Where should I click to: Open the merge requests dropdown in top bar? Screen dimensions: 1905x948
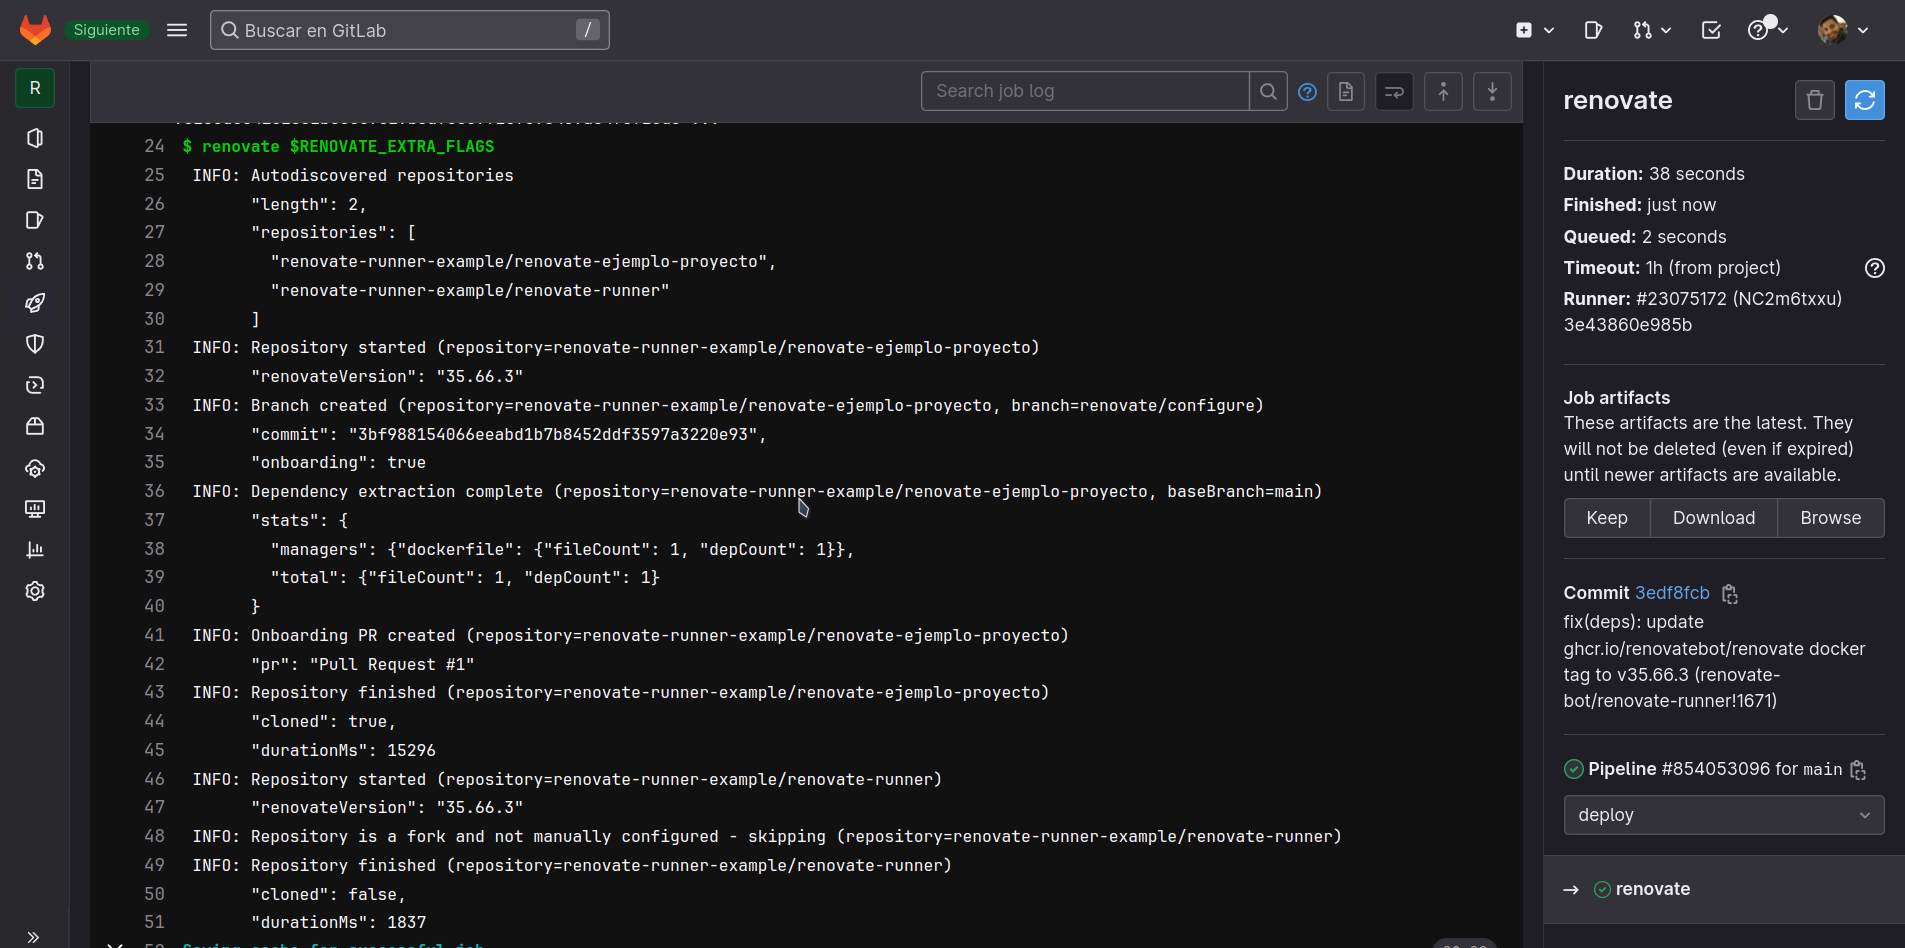pos(1652,30)
